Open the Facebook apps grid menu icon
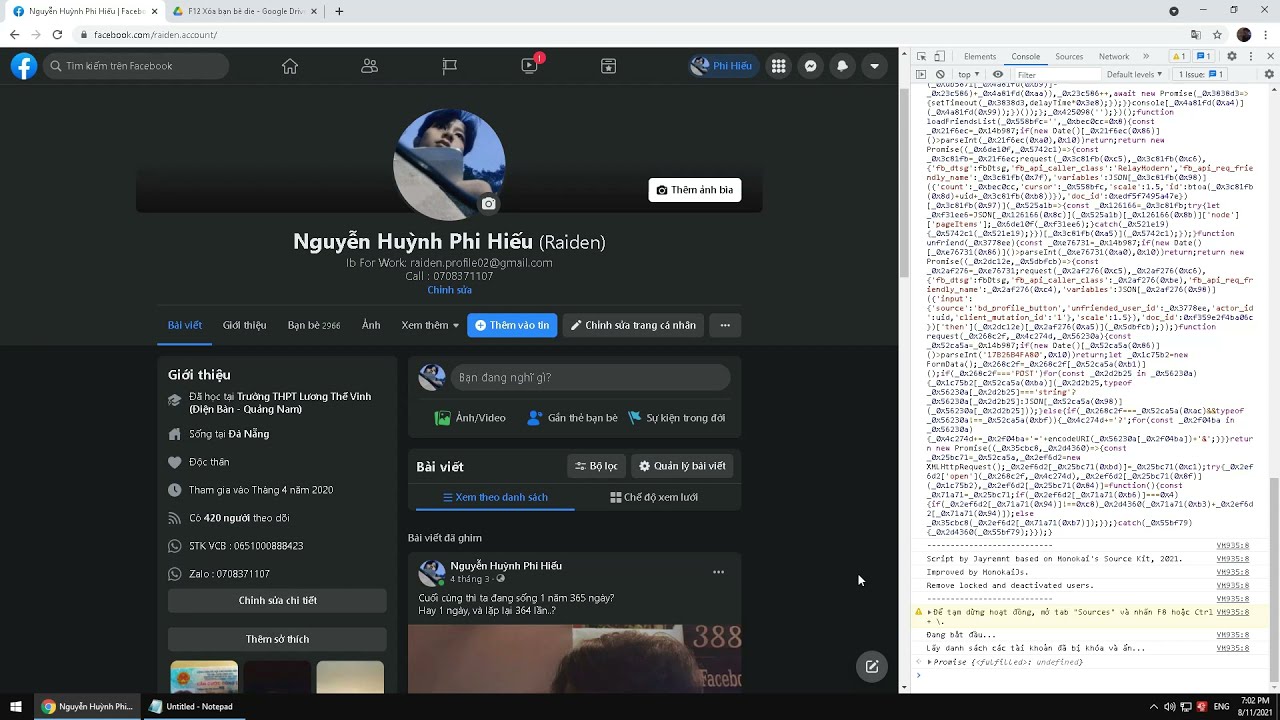The image size is (1280, 720). [x=779, y=66]
